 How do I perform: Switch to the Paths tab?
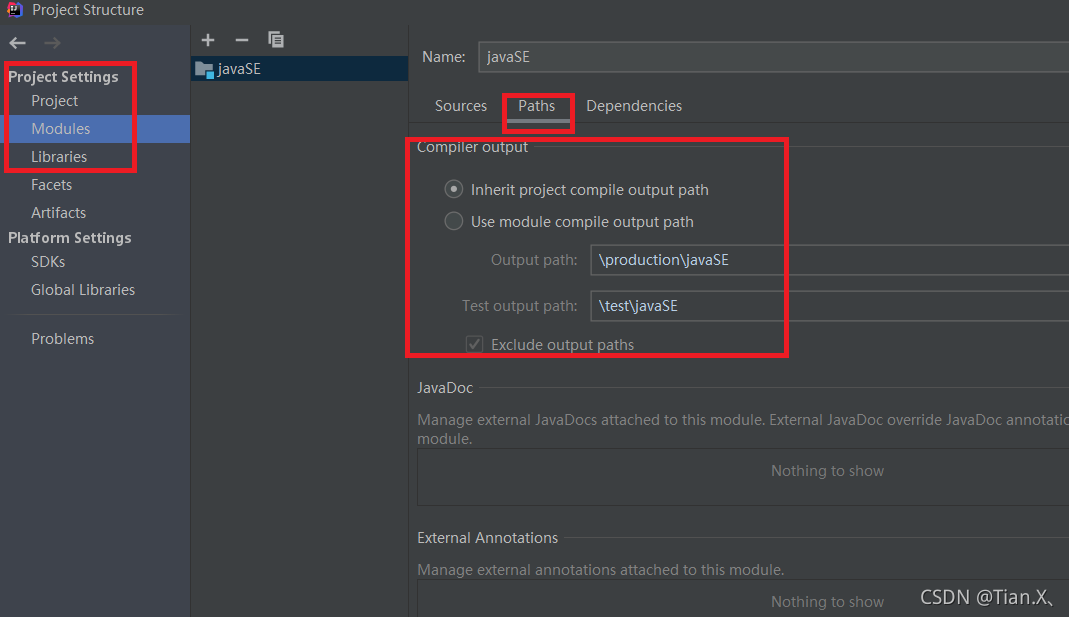(537, 106)
